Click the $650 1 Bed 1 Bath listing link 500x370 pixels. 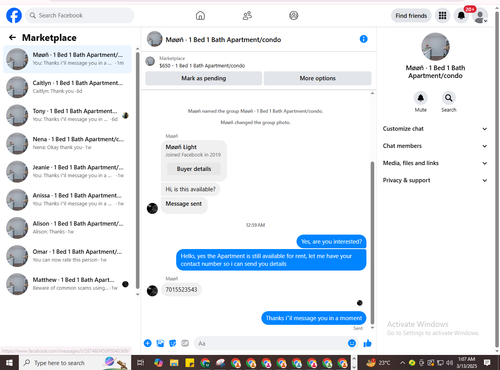pyautogui.click(x=202, y=66)
